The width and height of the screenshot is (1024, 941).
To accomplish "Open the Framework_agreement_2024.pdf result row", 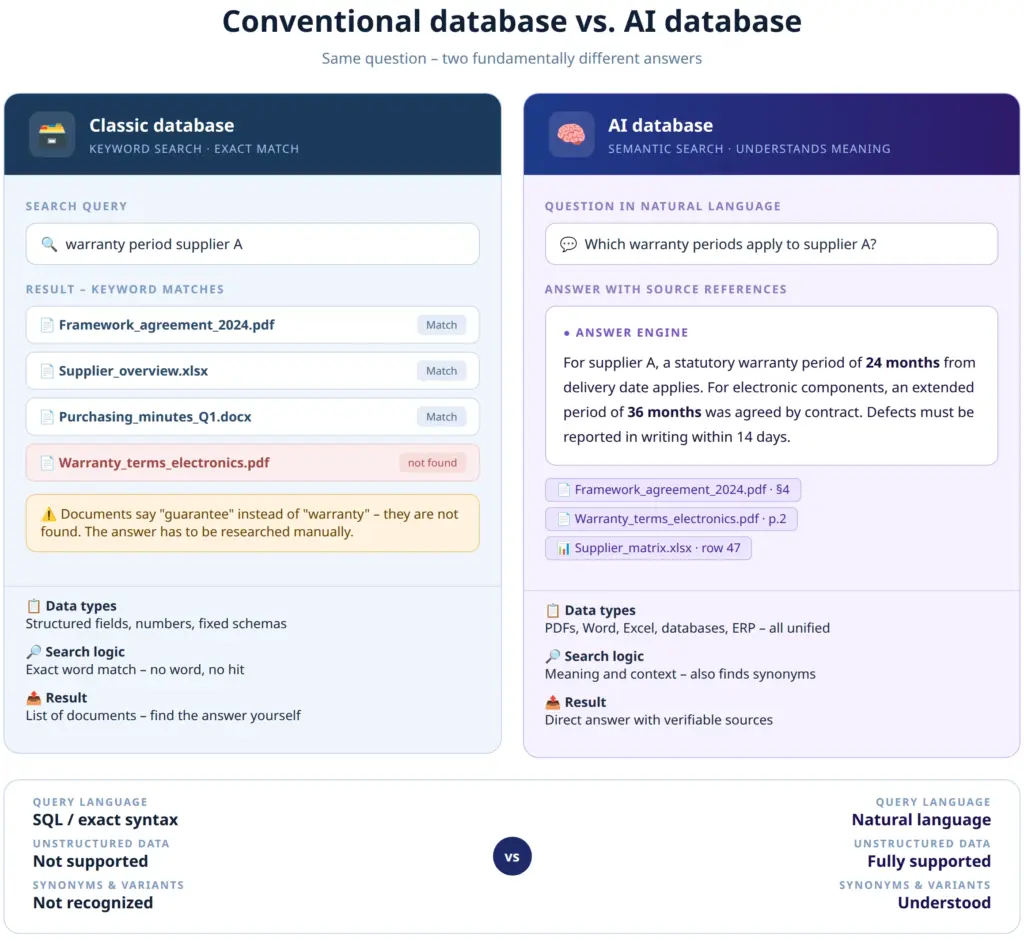I will pos(253,325).
